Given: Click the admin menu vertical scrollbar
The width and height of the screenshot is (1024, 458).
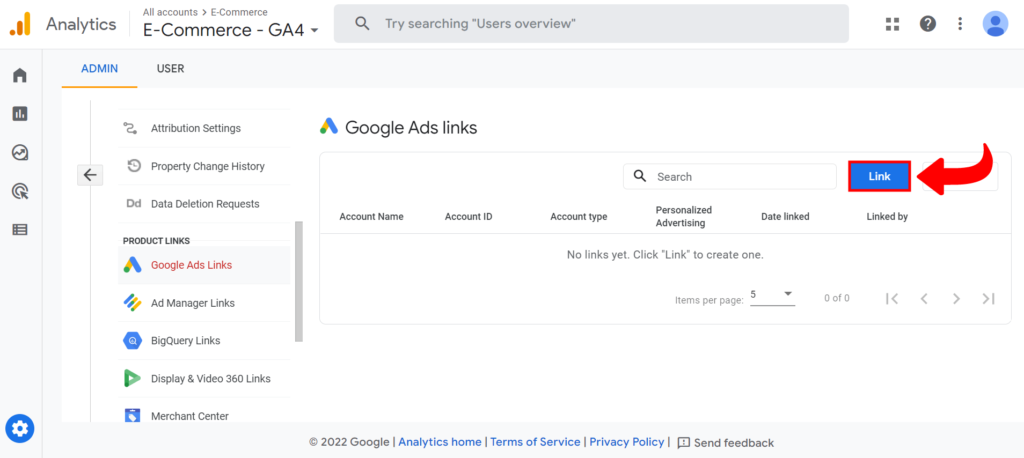Looking at the screenshot, I should pyautogui.click(x=298, y=280).
